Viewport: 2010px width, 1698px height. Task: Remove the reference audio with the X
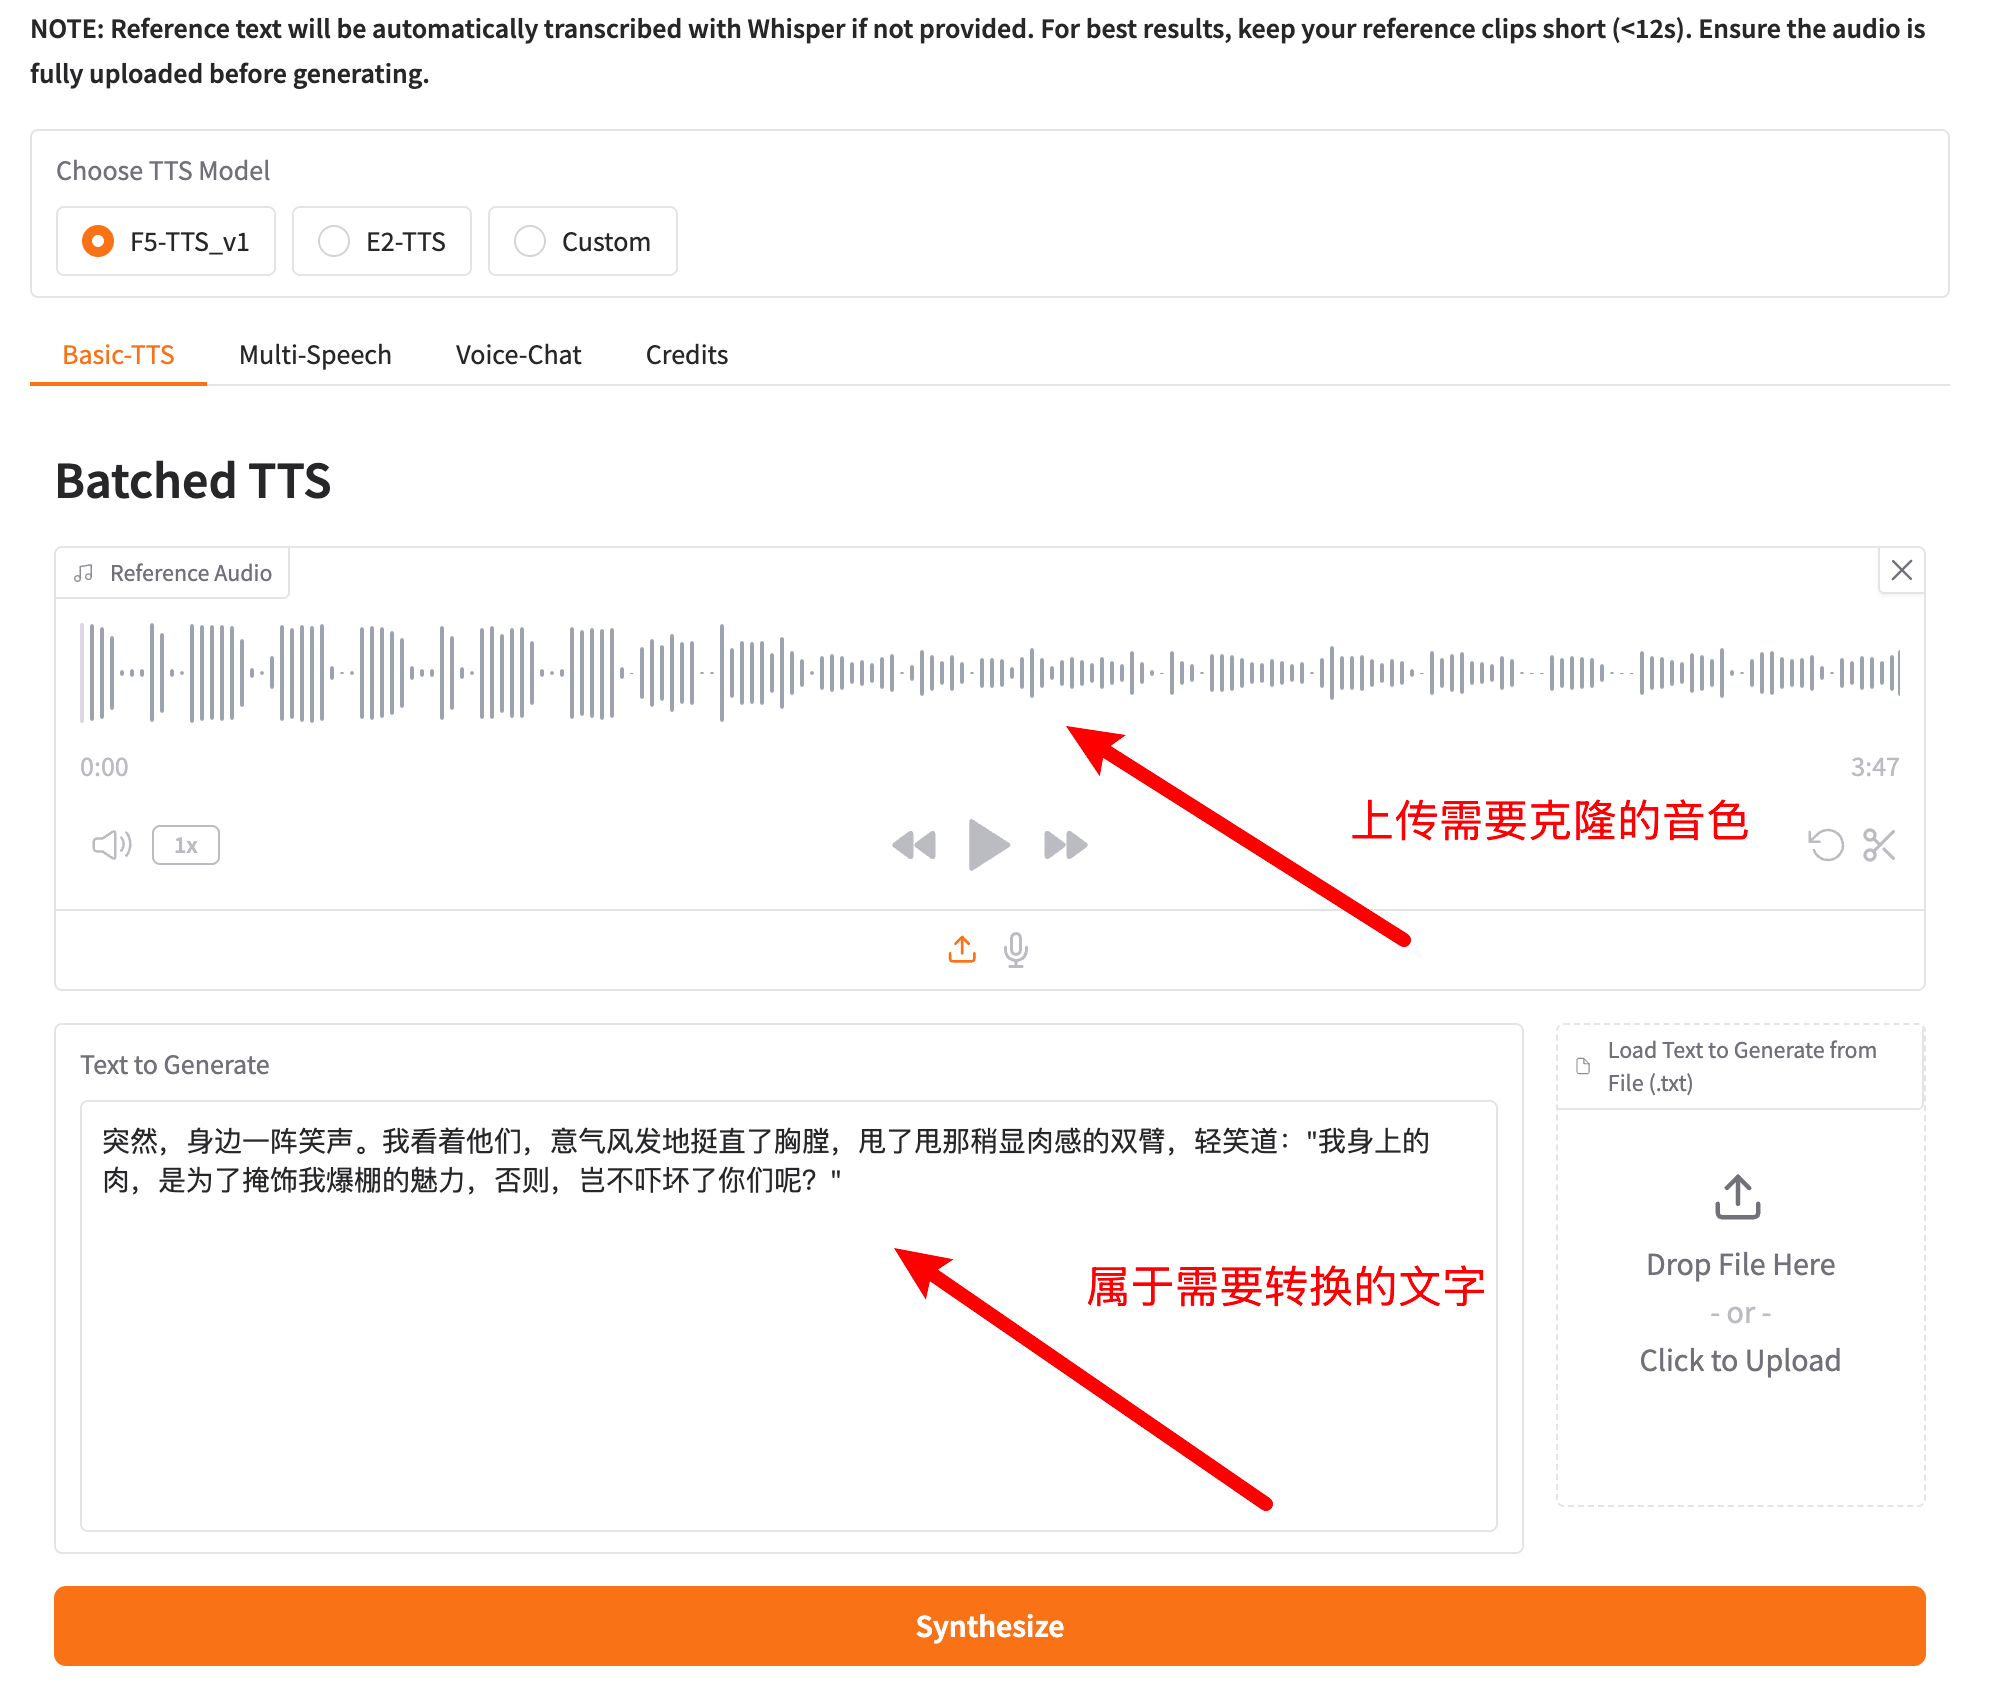coord(1901,570)
